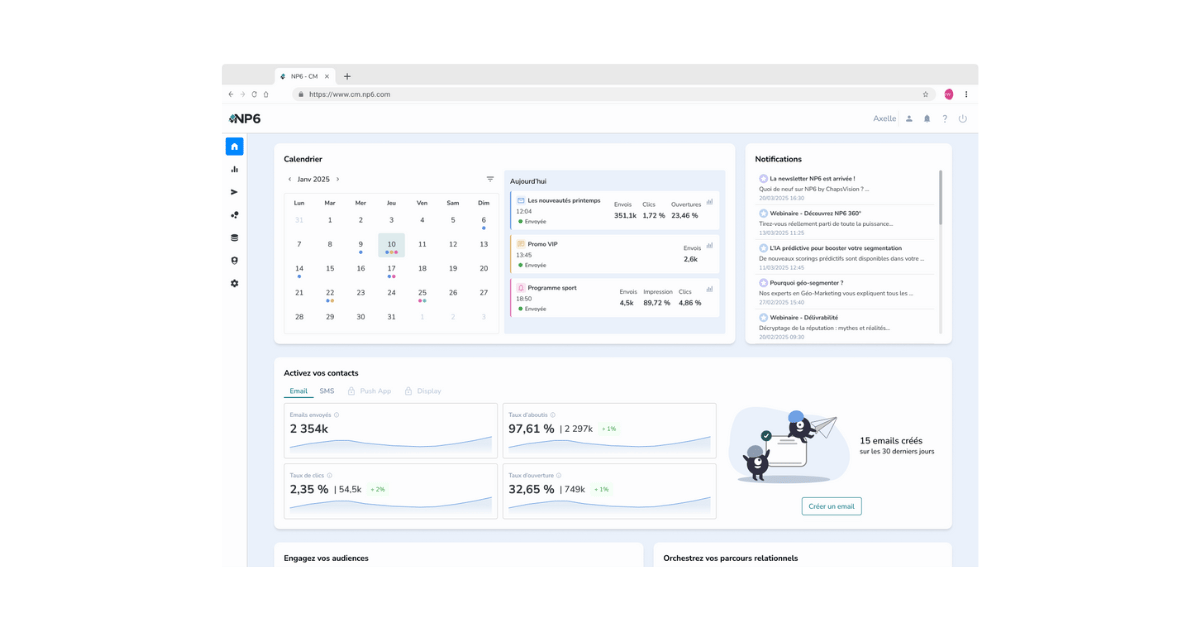Click the NP6 logo
The image size is (1200, 630).
(x=245, y=118)
